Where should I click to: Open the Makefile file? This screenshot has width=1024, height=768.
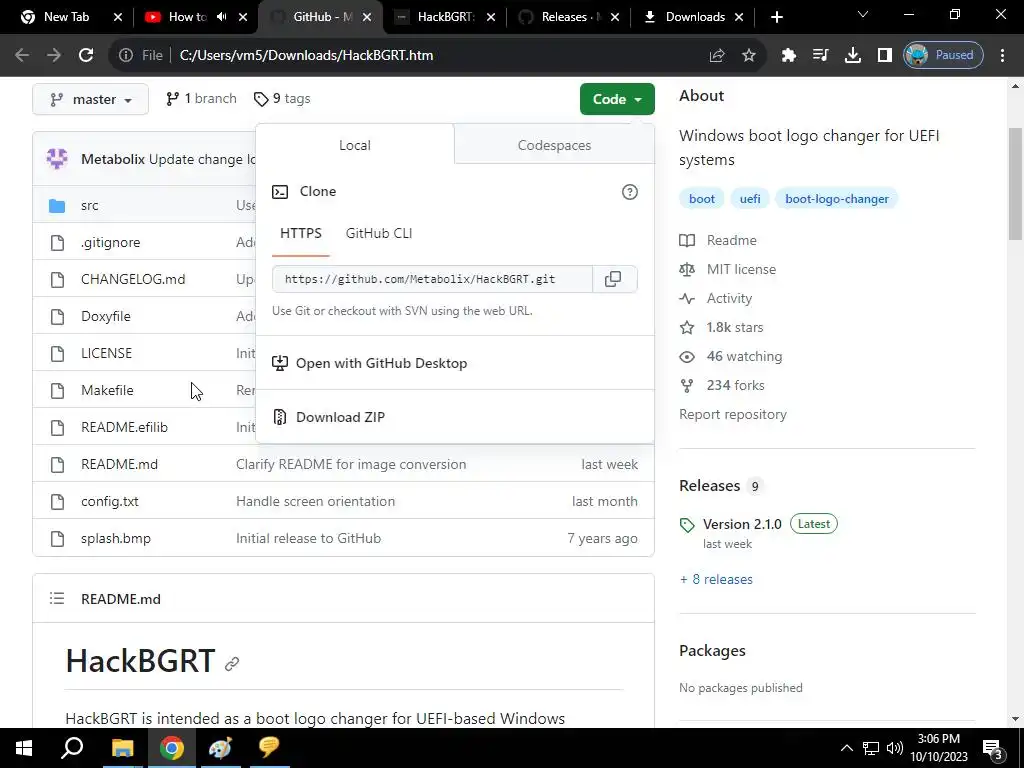tap(107, 390)
